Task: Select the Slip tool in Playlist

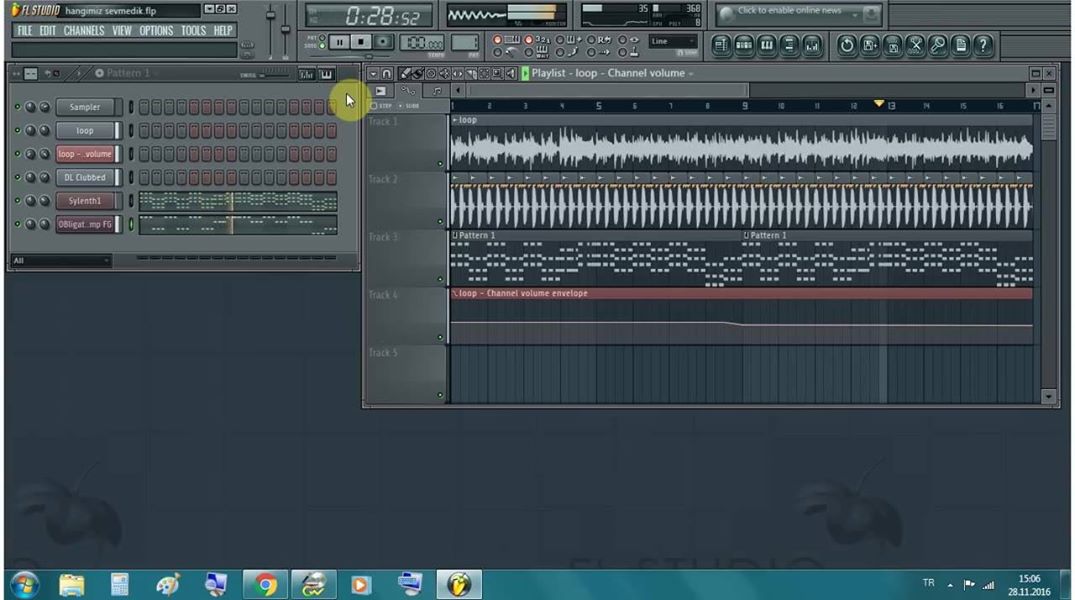Action: 458,73
